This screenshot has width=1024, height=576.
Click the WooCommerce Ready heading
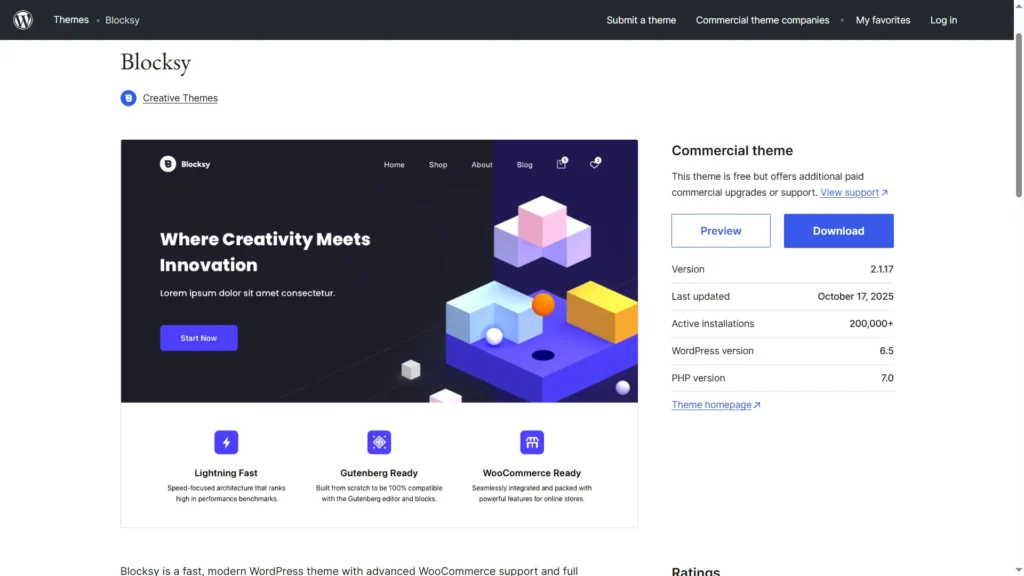pos(532,473)
